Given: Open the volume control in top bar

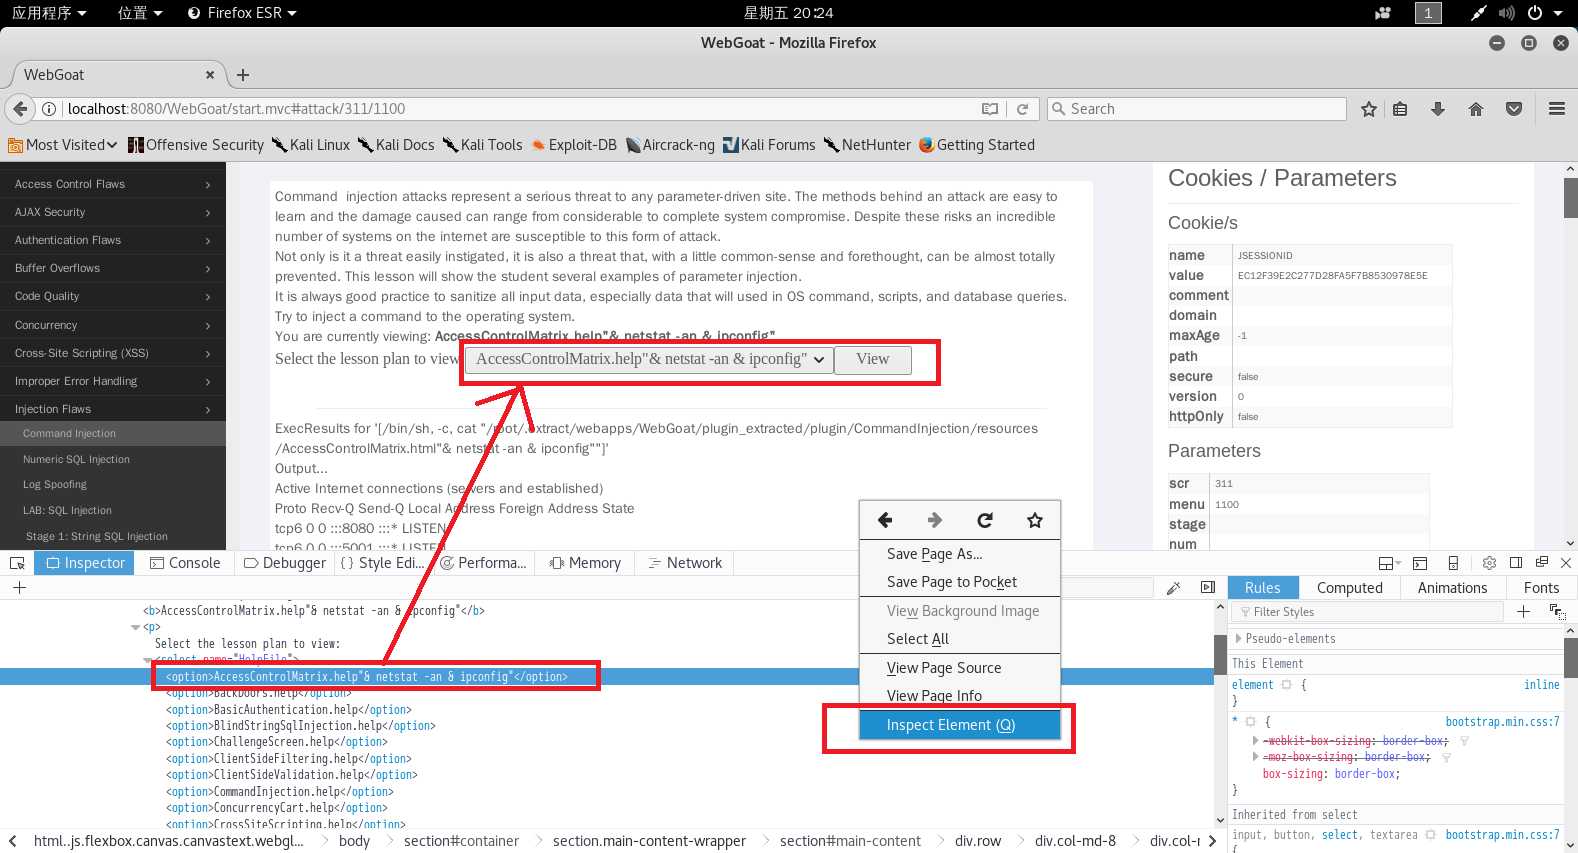Looking at the screenshot, I should click(x=1506, y=13).
